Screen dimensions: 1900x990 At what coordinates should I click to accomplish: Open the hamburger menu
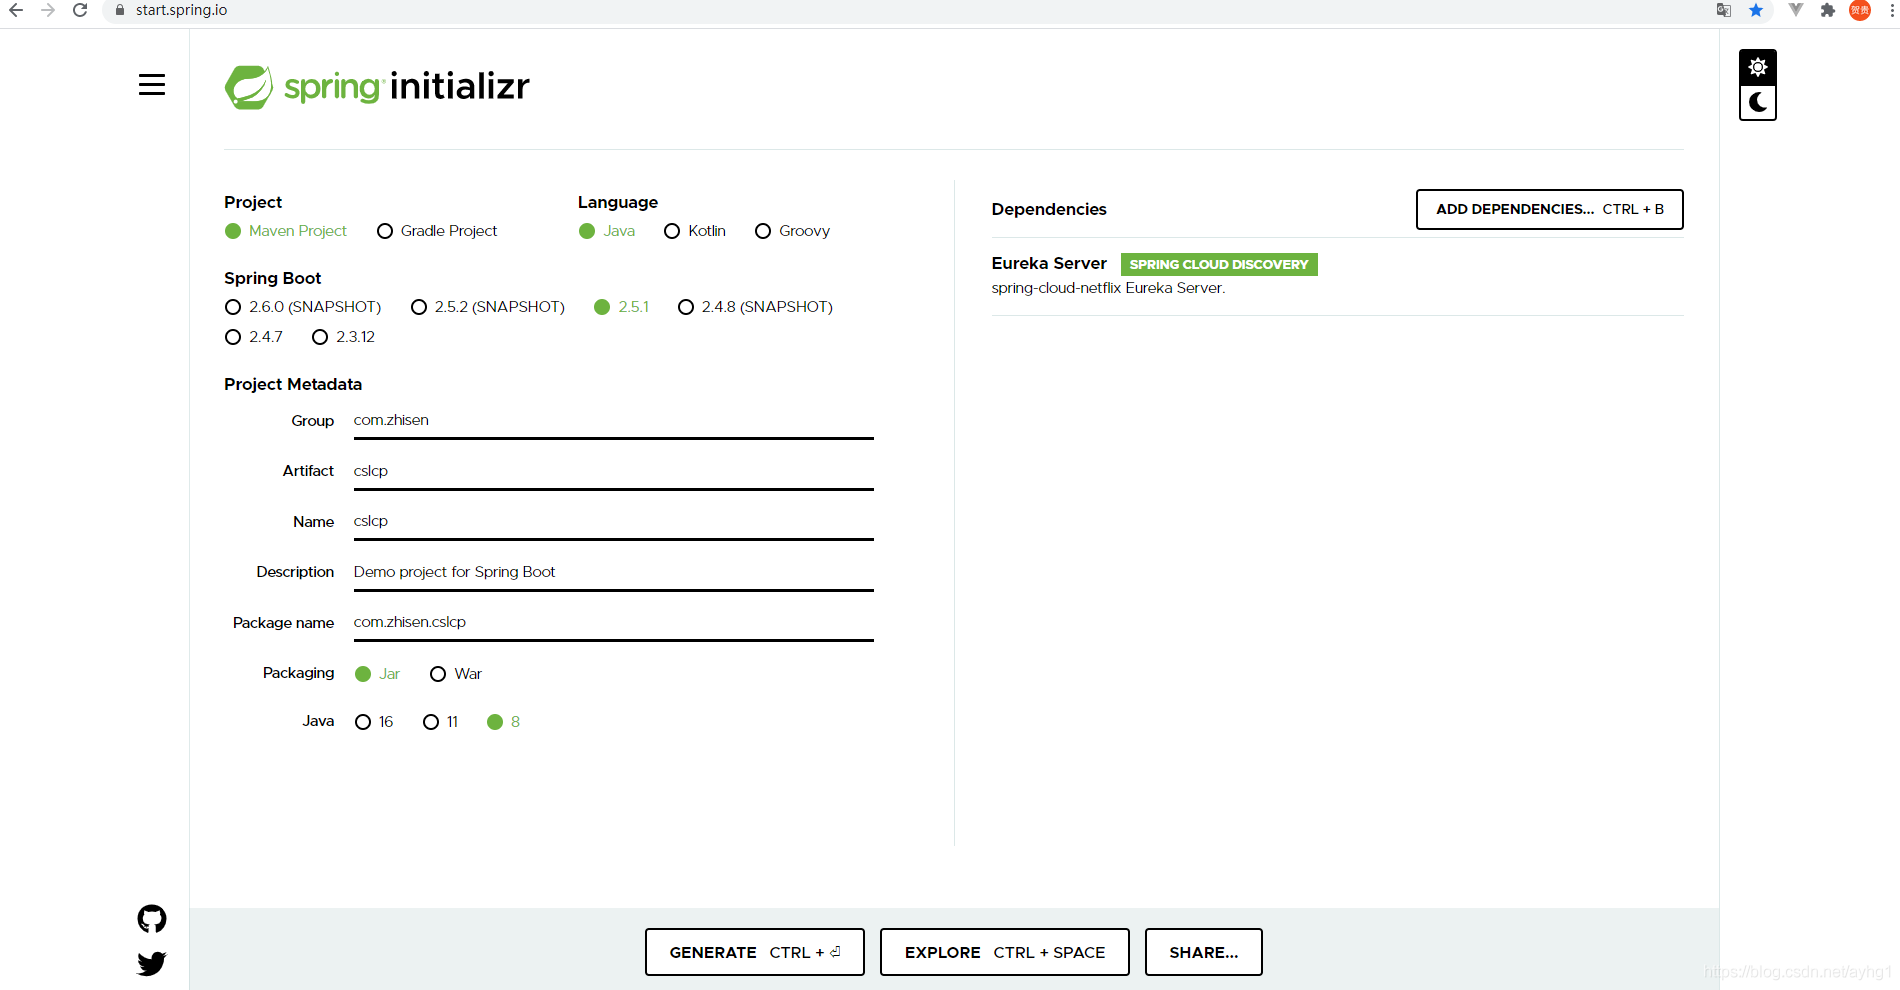pyautogui.click(x=152, y=85)
